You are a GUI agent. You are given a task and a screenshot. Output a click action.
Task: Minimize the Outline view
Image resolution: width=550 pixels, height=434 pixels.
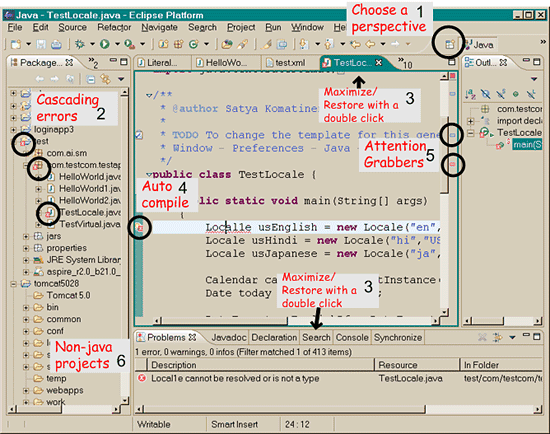click(526, 61)
